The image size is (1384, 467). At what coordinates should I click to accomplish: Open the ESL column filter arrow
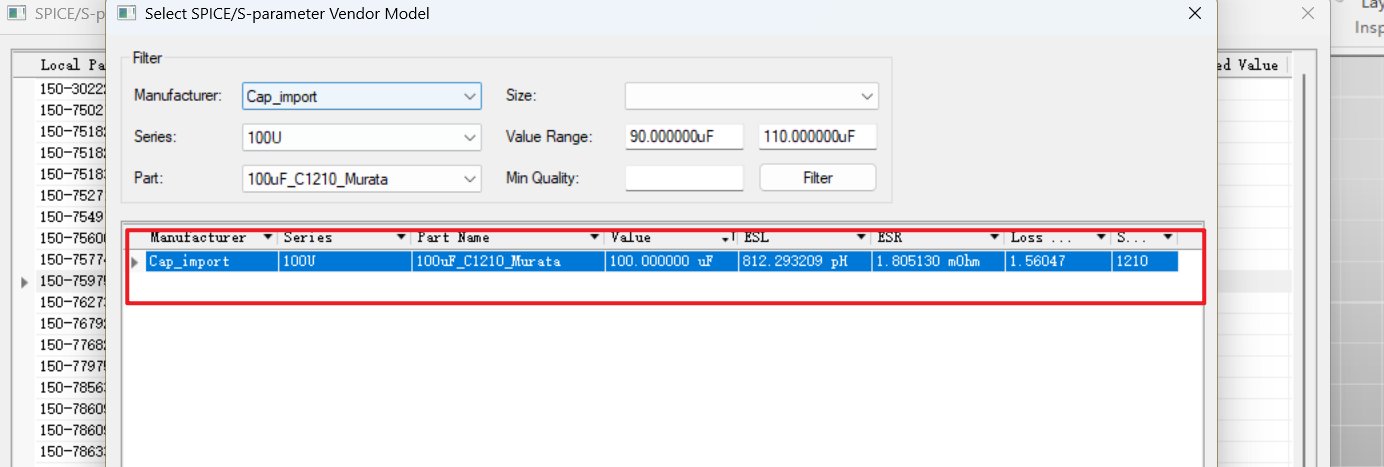861,238
